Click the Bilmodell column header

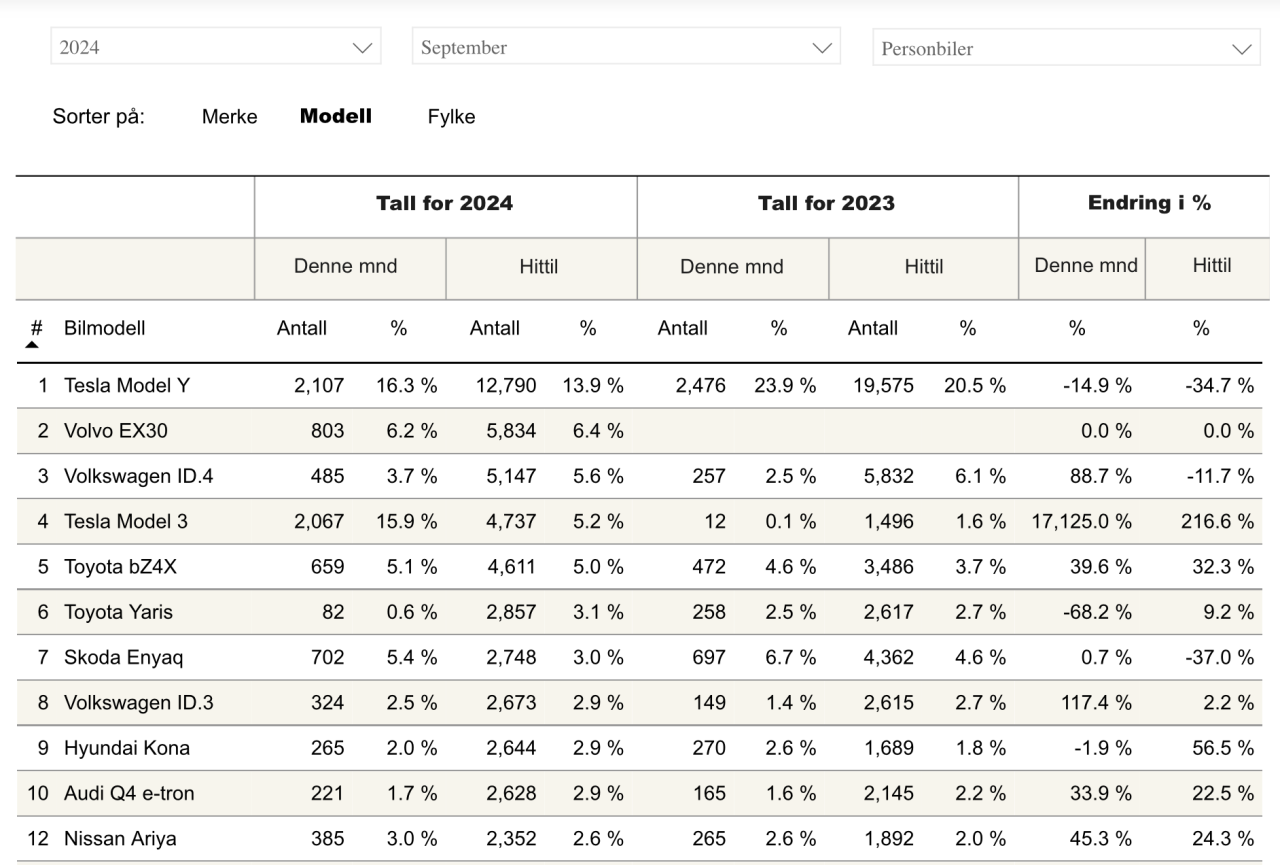click(104, 328)
